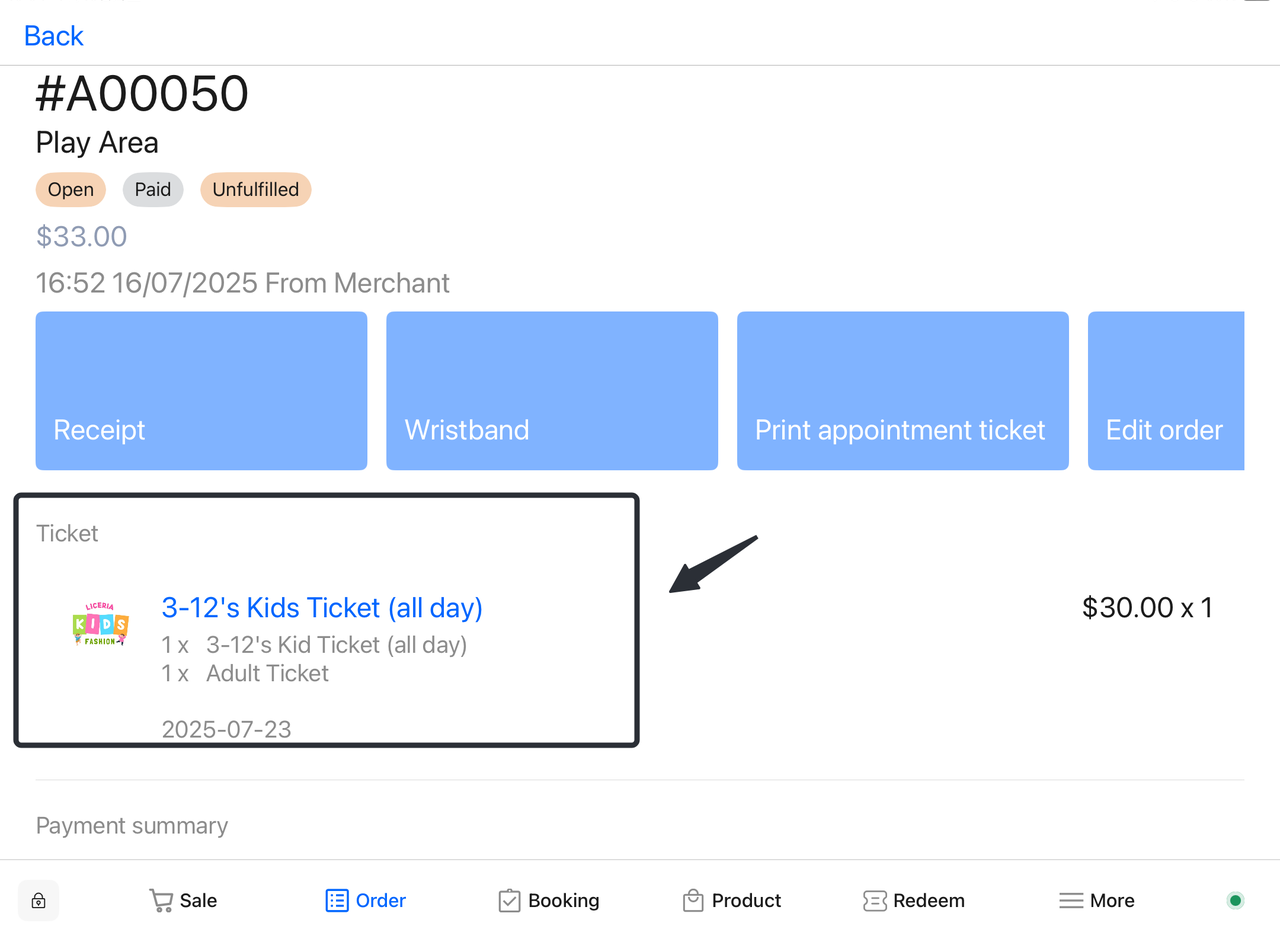Viewport: 1280px width, 942px height.
Task: Open the 3-12's Kids Ticket (all day) link
Action: [322, 607]
